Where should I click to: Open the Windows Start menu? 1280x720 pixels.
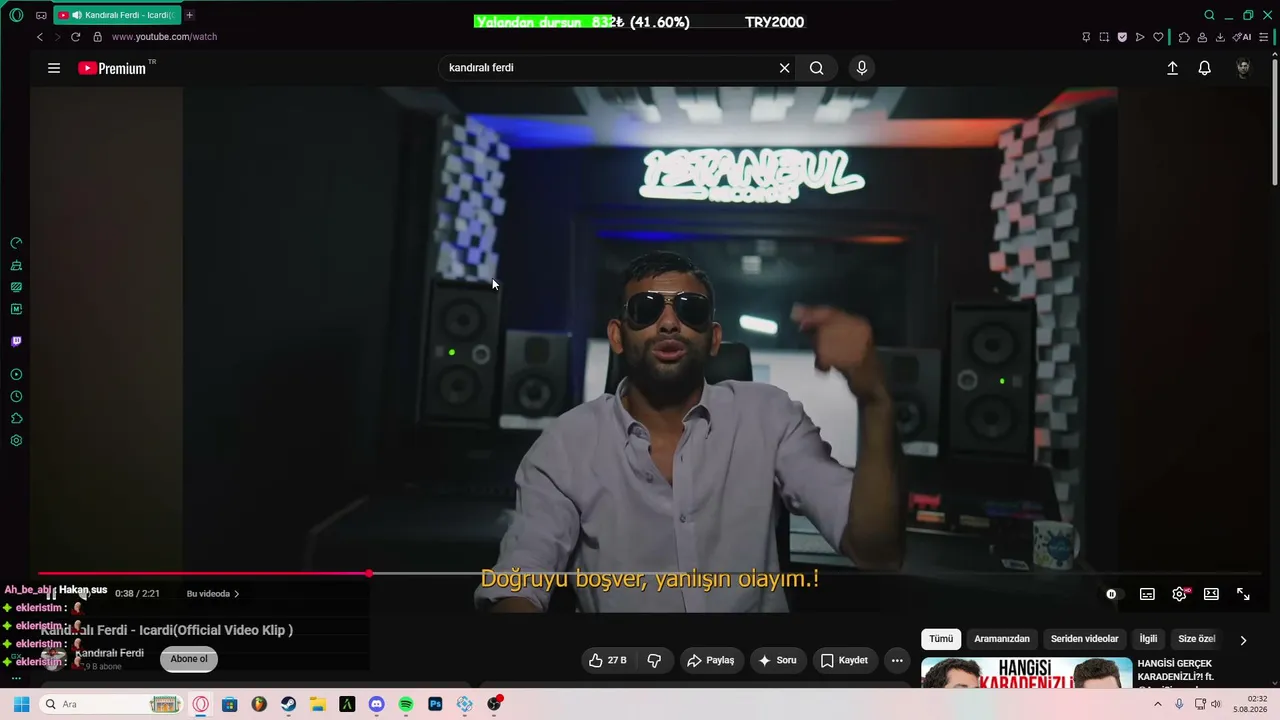point(21,704)
